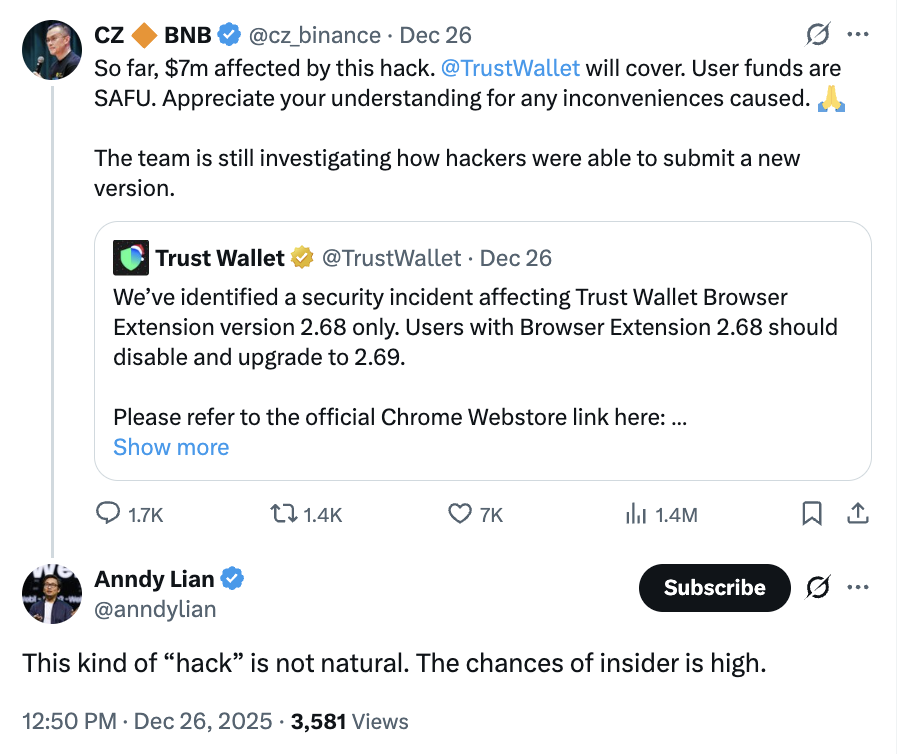This screenshot has width=900, height=754.
Task: Subscribe to Anndy Lian
Action: pos(714,588)
